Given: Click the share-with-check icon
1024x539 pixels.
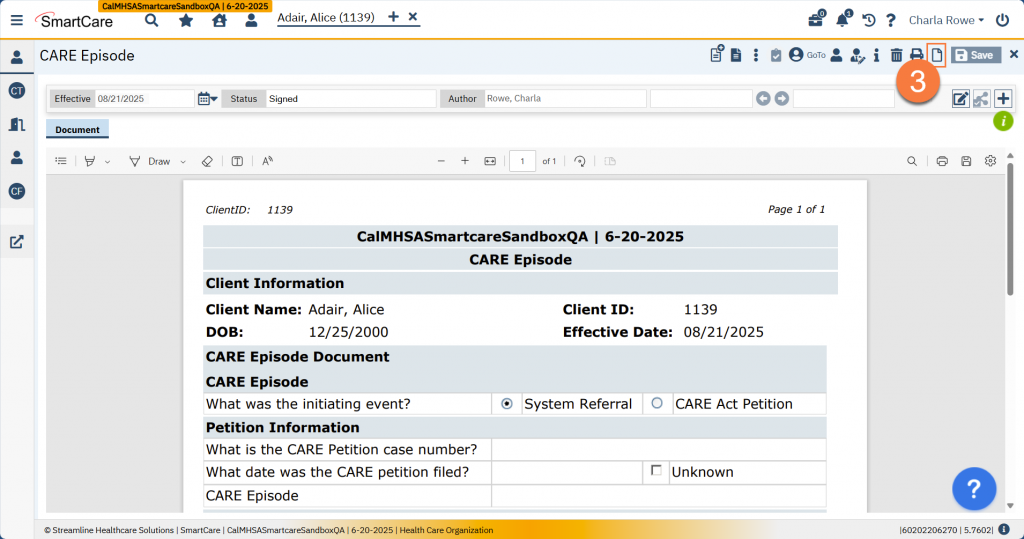Looking at the screenshot, I should (x=982, y=99).
